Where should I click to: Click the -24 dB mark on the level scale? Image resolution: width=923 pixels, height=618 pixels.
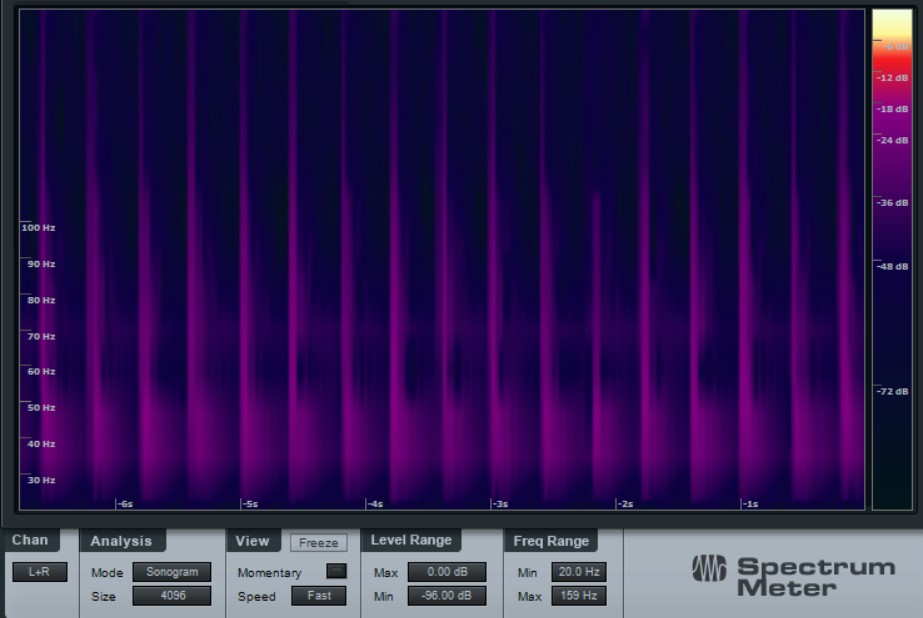(892, 140)
